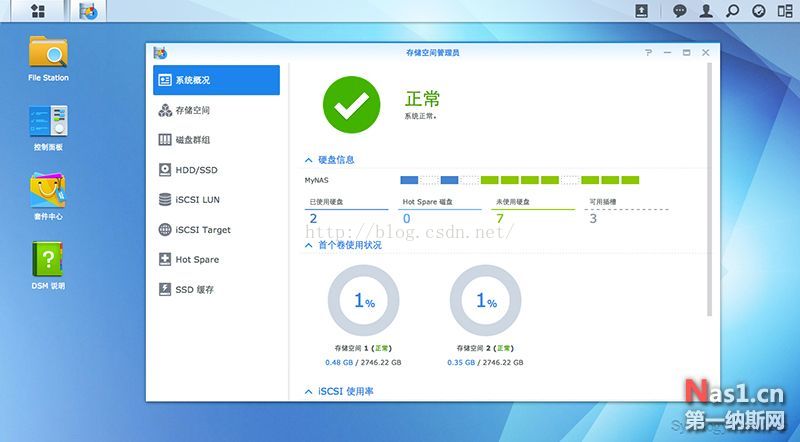Collapse the 首个卷使用状况 section
The image size is (800, 442).
(x=308, y=245)
